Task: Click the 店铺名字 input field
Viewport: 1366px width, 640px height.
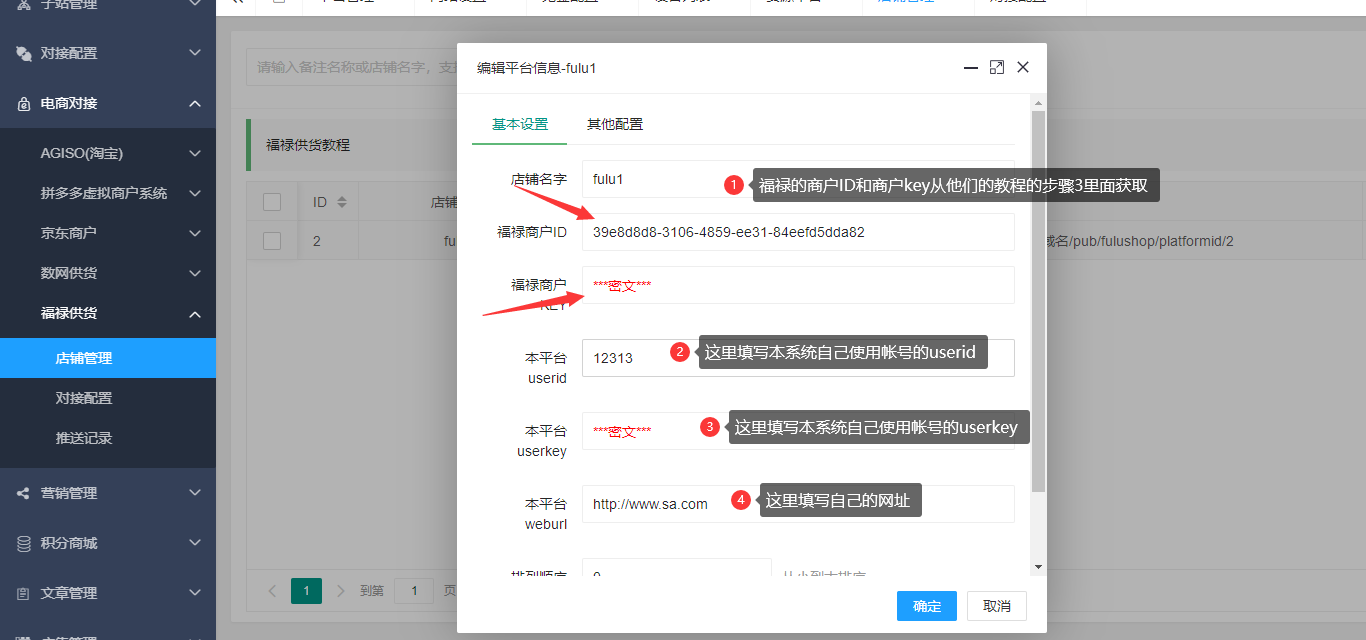Action: click(798, 179)
